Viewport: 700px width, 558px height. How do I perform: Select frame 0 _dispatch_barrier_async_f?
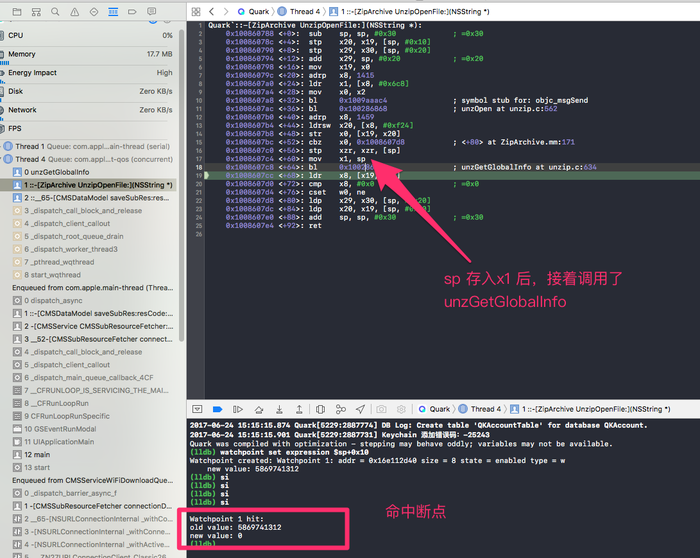[89, 493]
